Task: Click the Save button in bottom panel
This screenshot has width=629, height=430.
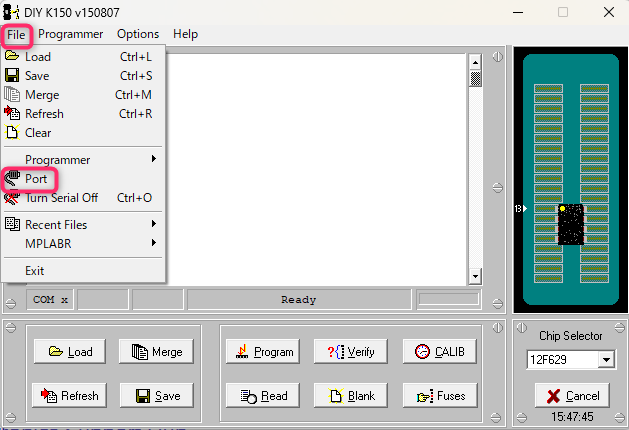Action: 156,396
